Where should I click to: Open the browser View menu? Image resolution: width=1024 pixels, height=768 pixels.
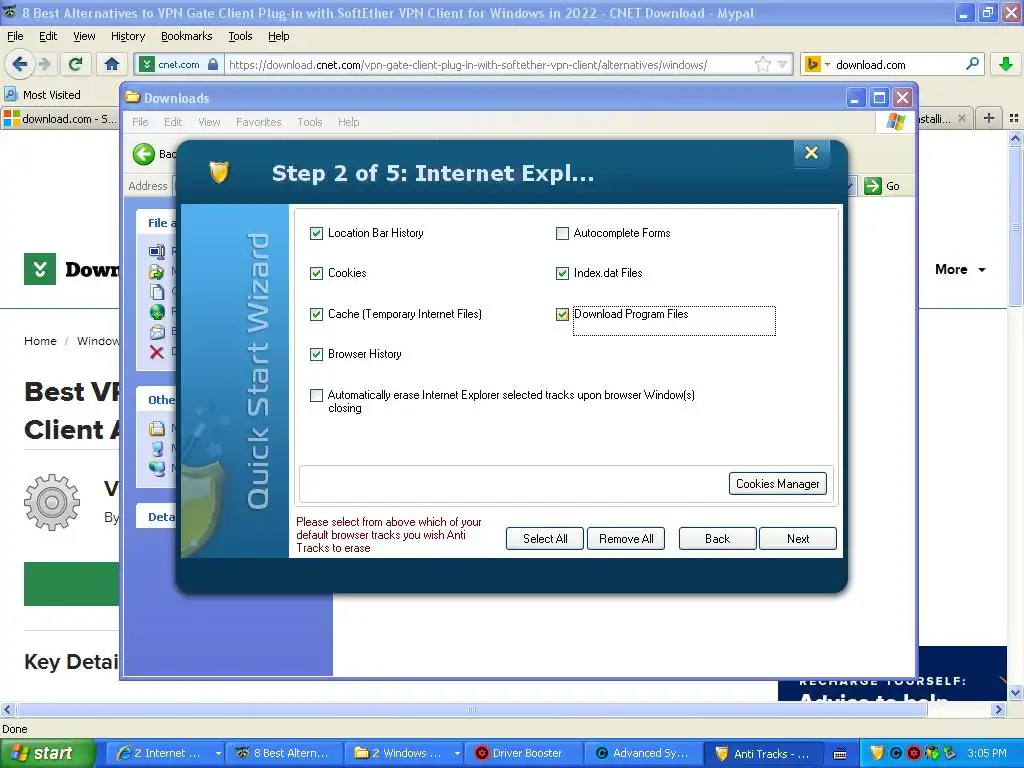point(84,36)
